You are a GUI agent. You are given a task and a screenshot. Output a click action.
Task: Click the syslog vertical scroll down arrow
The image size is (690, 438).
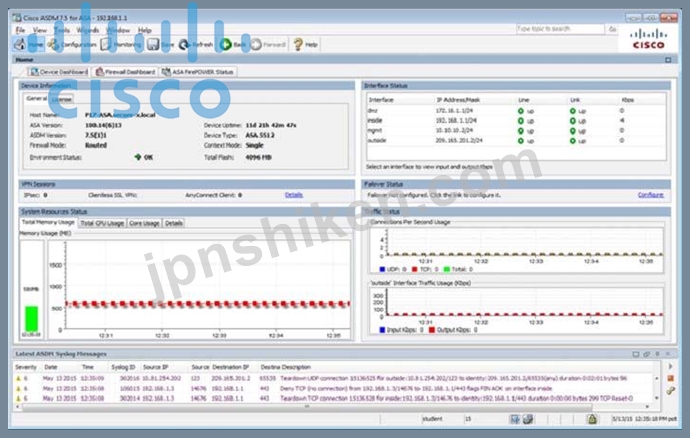click(x=657, y=398)
